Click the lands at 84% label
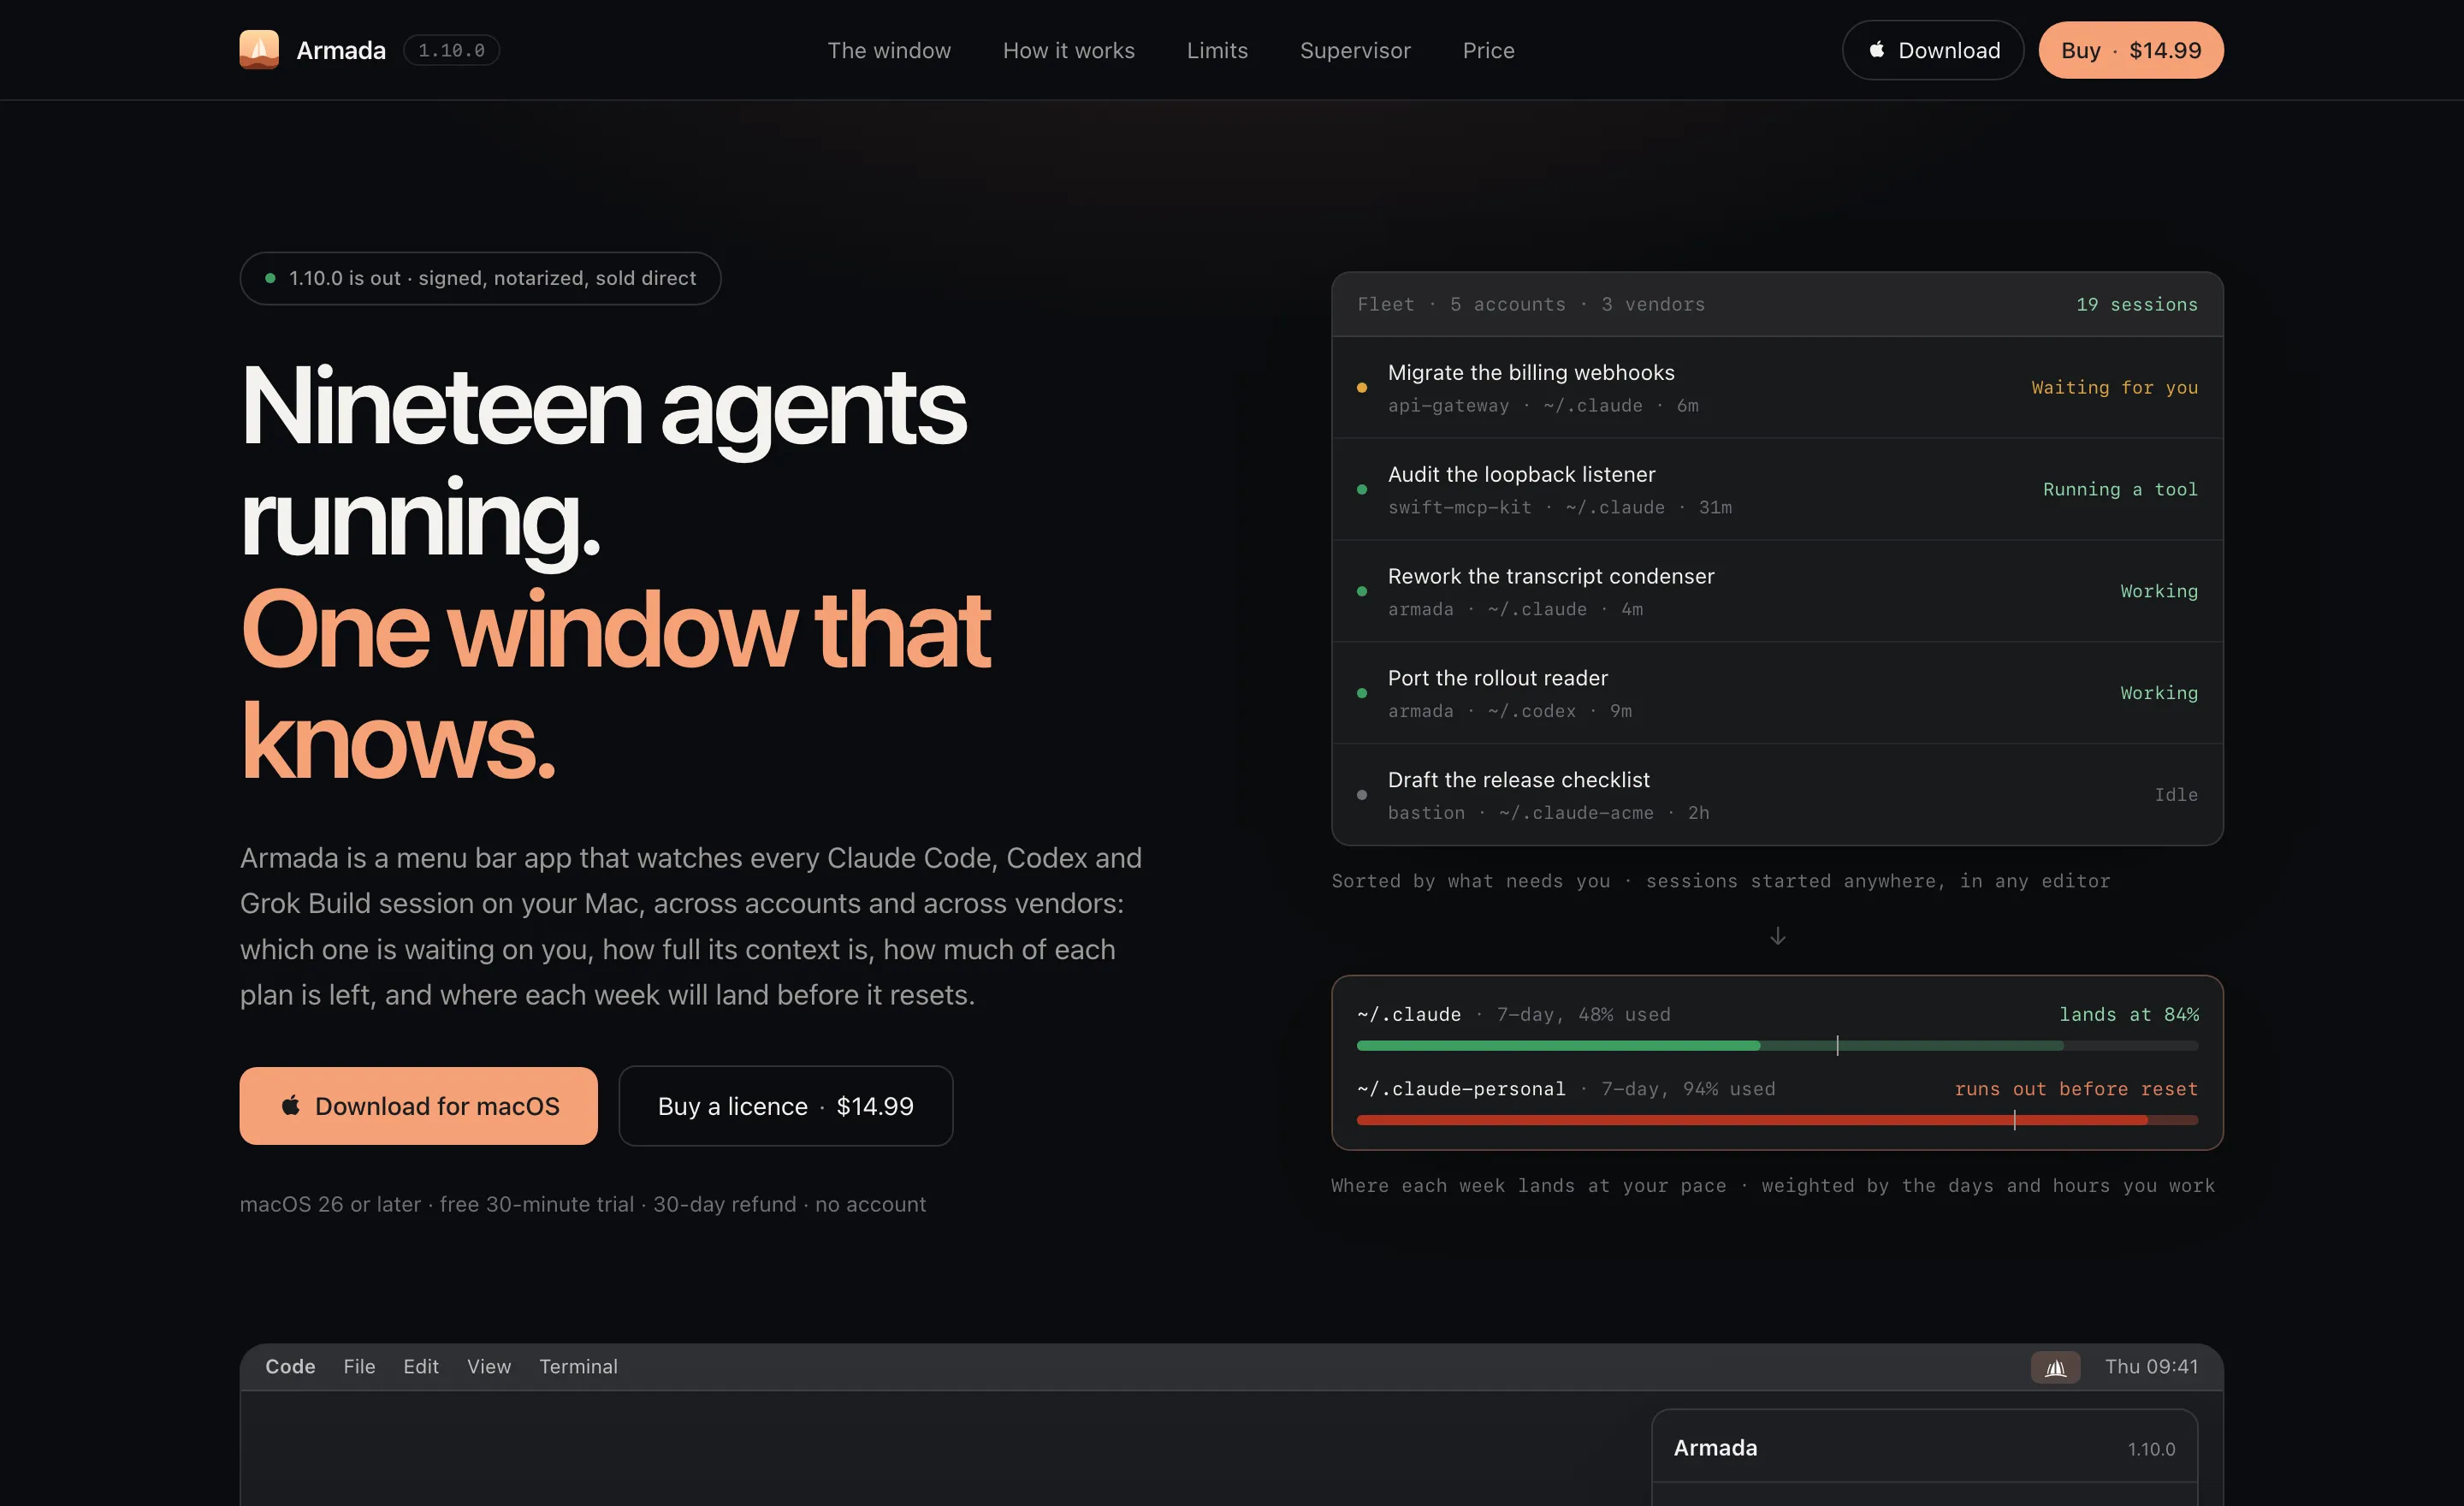2464x1506 pixels. tap(2128, 1014)
